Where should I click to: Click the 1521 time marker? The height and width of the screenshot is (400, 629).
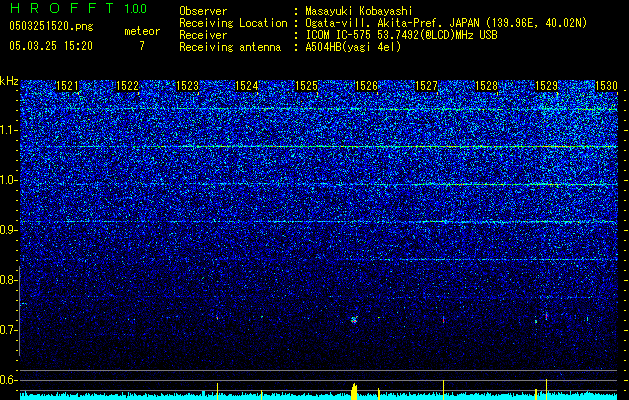[x=67, y=86]
